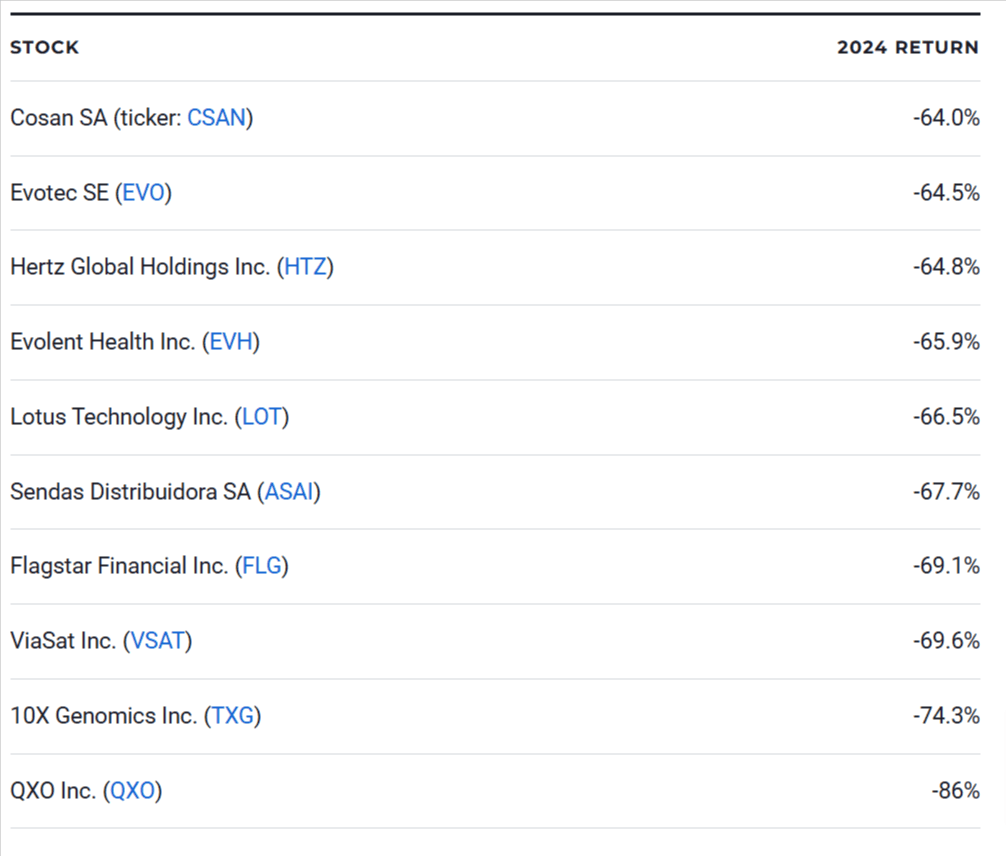
Task: Click the 2024 RETURN column header
Action: 907,48
